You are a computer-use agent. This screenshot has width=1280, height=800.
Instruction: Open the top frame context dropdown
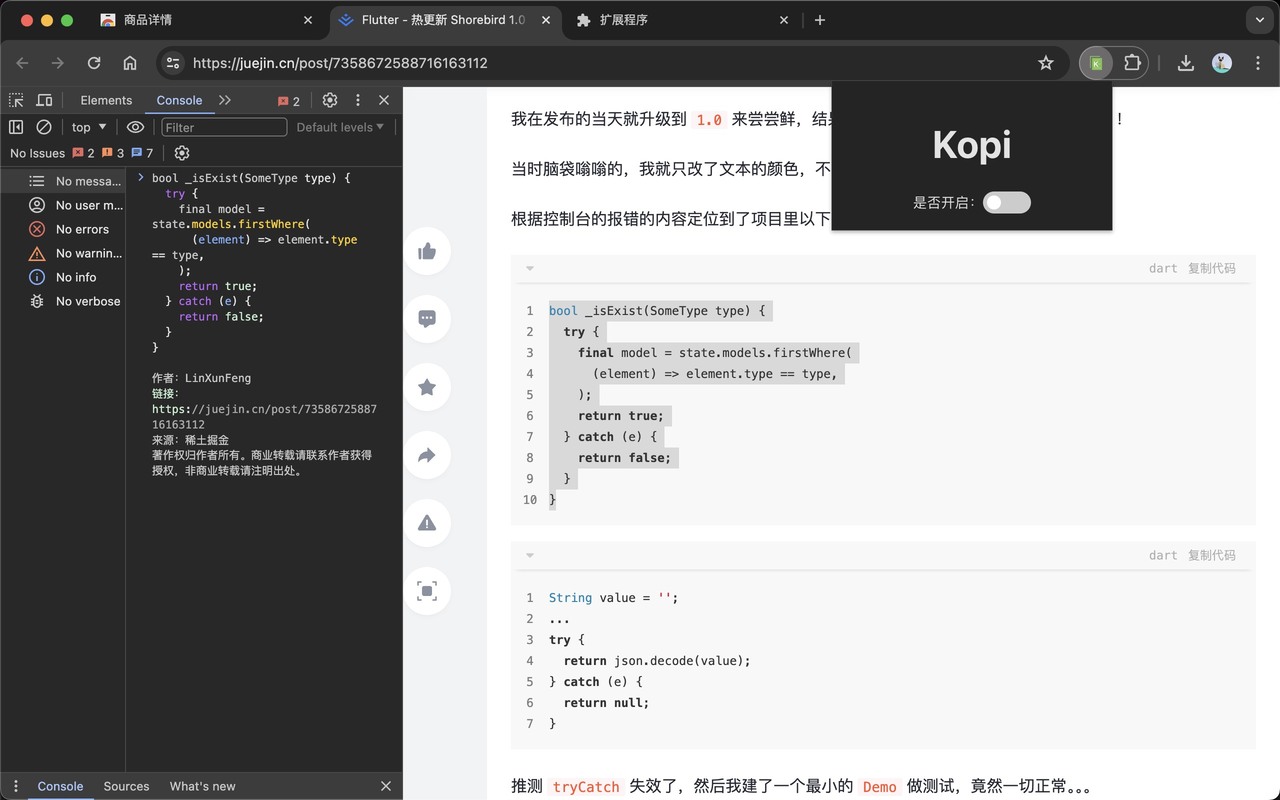pyautogui.click(x=86, y=127)
